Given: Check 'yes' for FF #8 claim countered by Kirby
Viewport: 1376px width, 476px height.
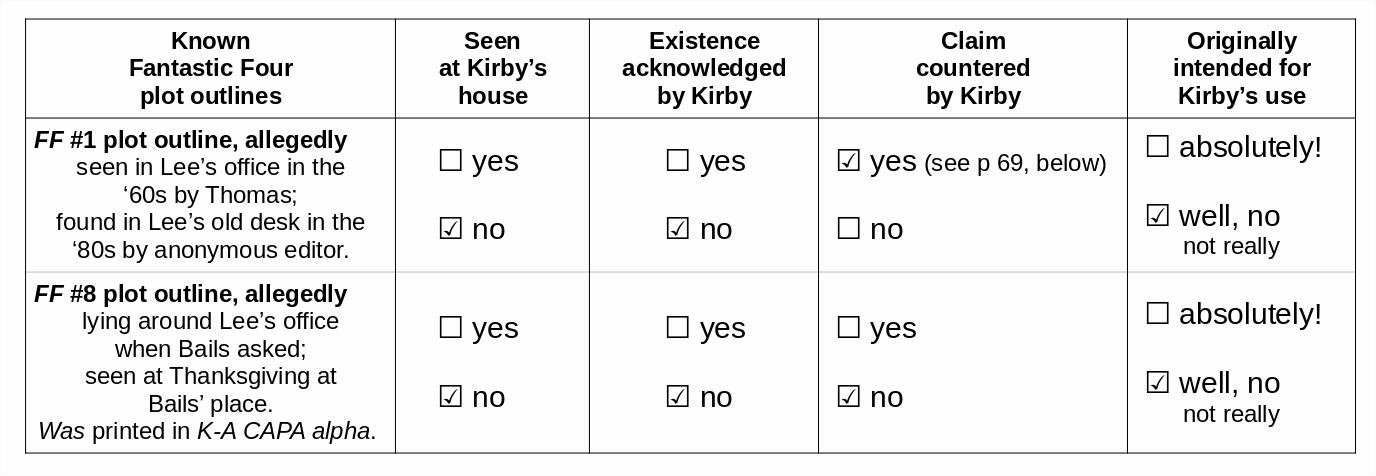Looking at the screenshot, I should [848, 328].
